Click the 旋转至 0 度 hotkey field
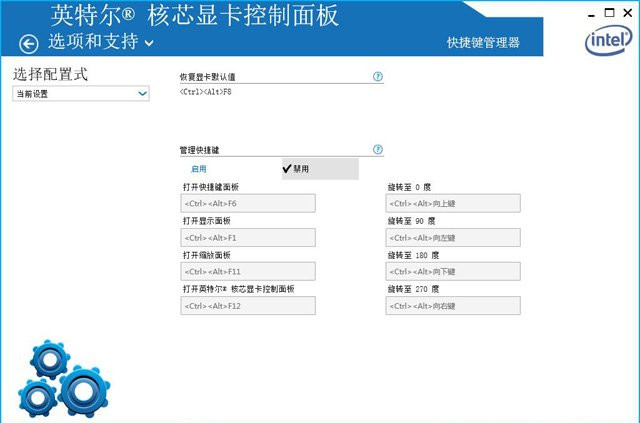640x423 pixels. (x=453, y=203)
